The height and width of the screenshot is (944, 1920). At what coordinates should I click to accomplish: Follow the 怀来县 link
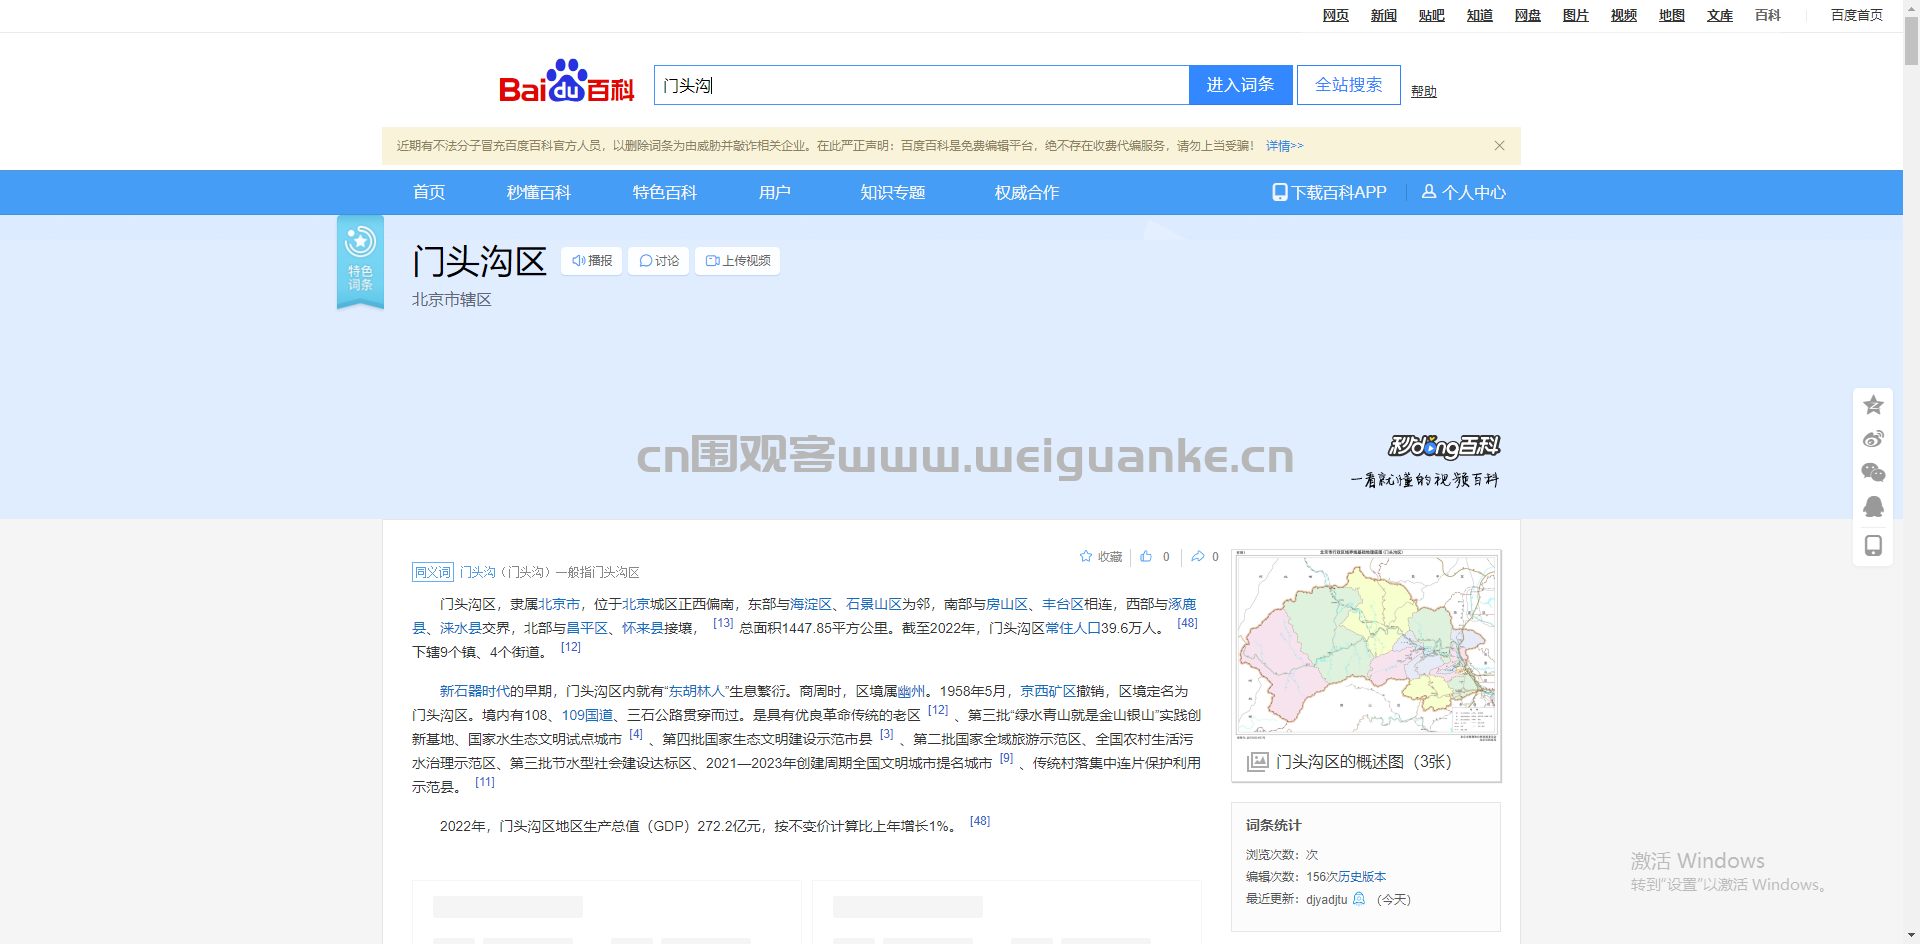pos(643,628)
